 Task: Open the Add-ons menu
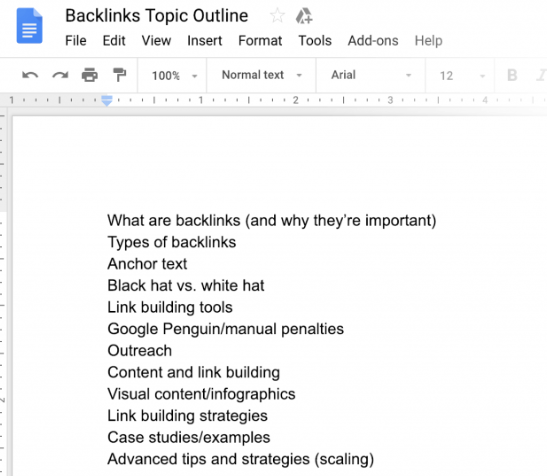[373, 41]
